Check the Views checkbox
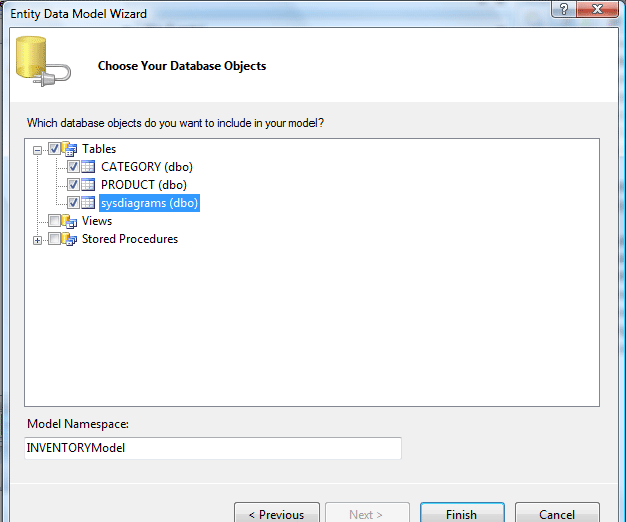This screenshot has width=626, height=522. pyautogui.click(x=54, y=220)
